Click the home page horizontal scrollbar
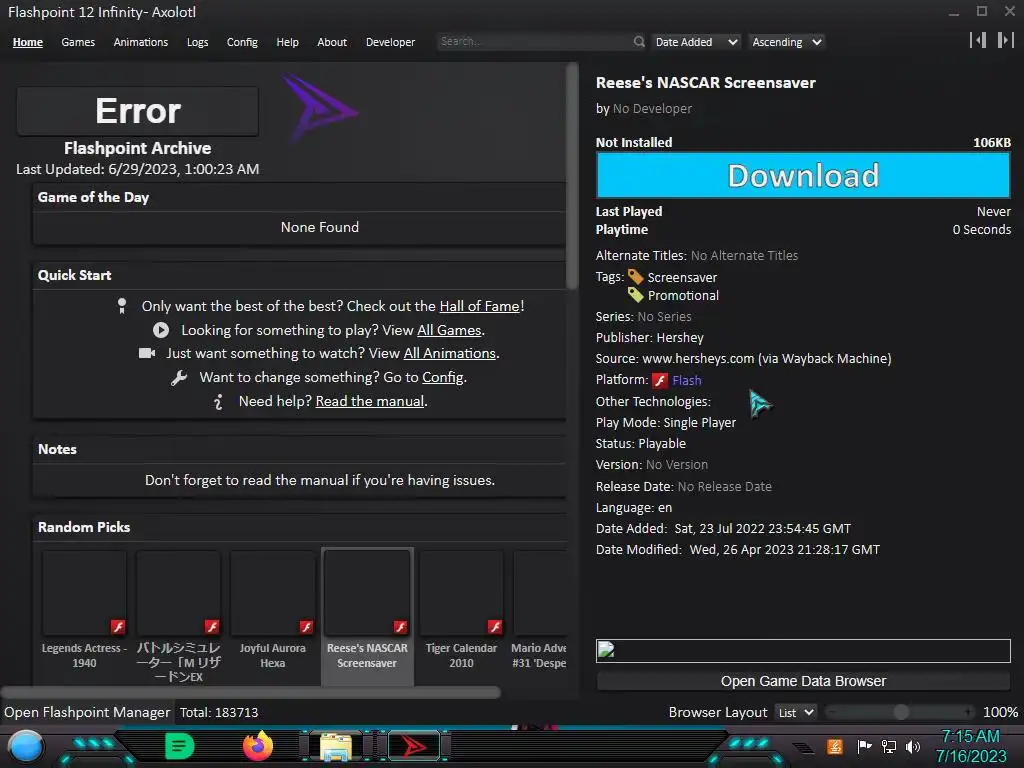This screenshot has height=768, width=1024. coord(251,692)
